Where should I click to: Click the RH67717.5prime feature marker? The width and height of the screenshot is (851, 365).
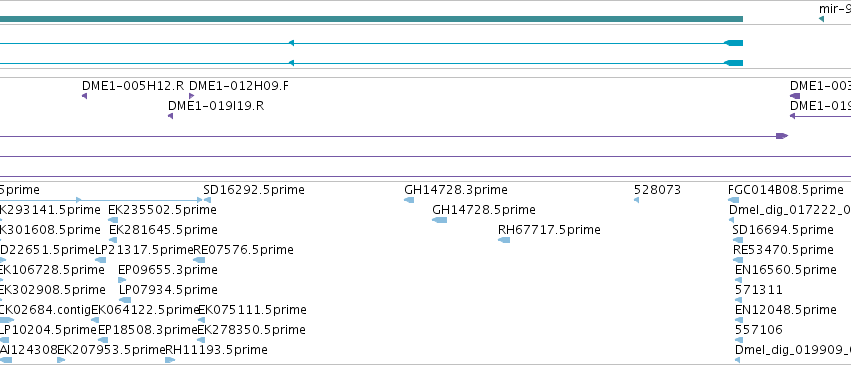[x=504, y=240]
